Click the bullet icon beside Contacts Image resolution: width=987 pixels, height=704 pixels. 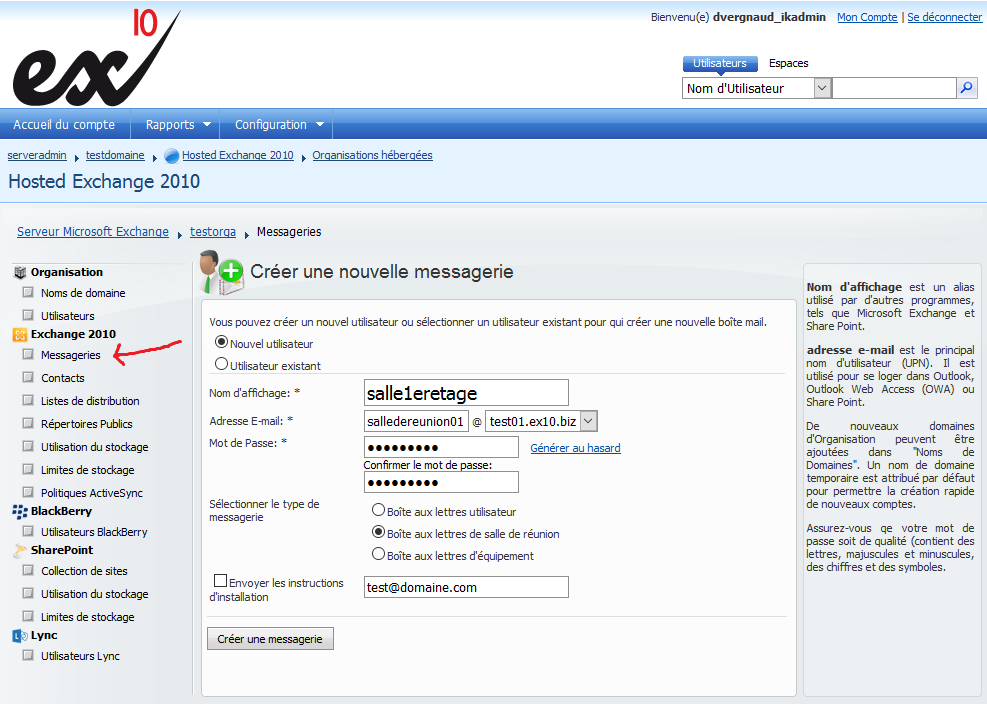[x=28, y=377]
